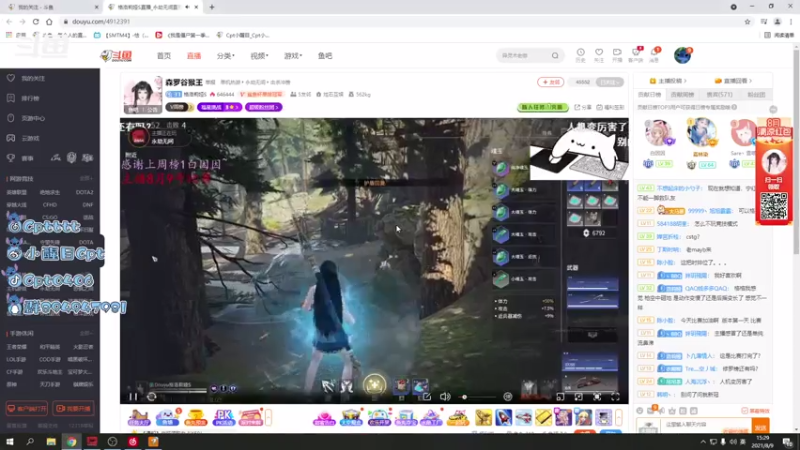Collapse the rank panel with round arrow button
This screenshot has height=450, width=800.
[x=773, y=109]
